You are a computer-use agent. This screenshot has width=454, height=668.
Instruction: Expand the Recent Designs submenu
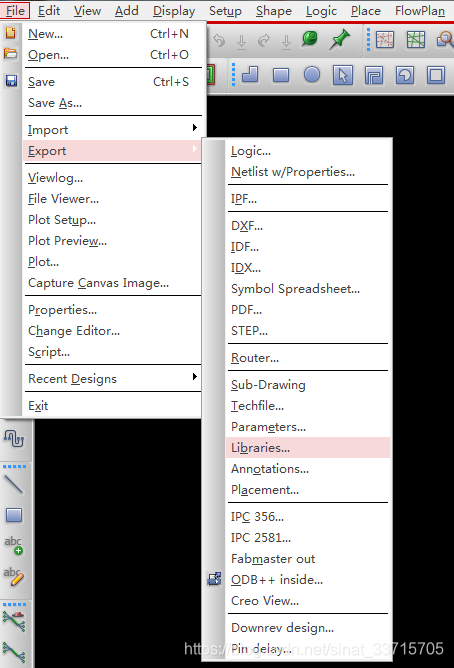[x=113, y=379]
